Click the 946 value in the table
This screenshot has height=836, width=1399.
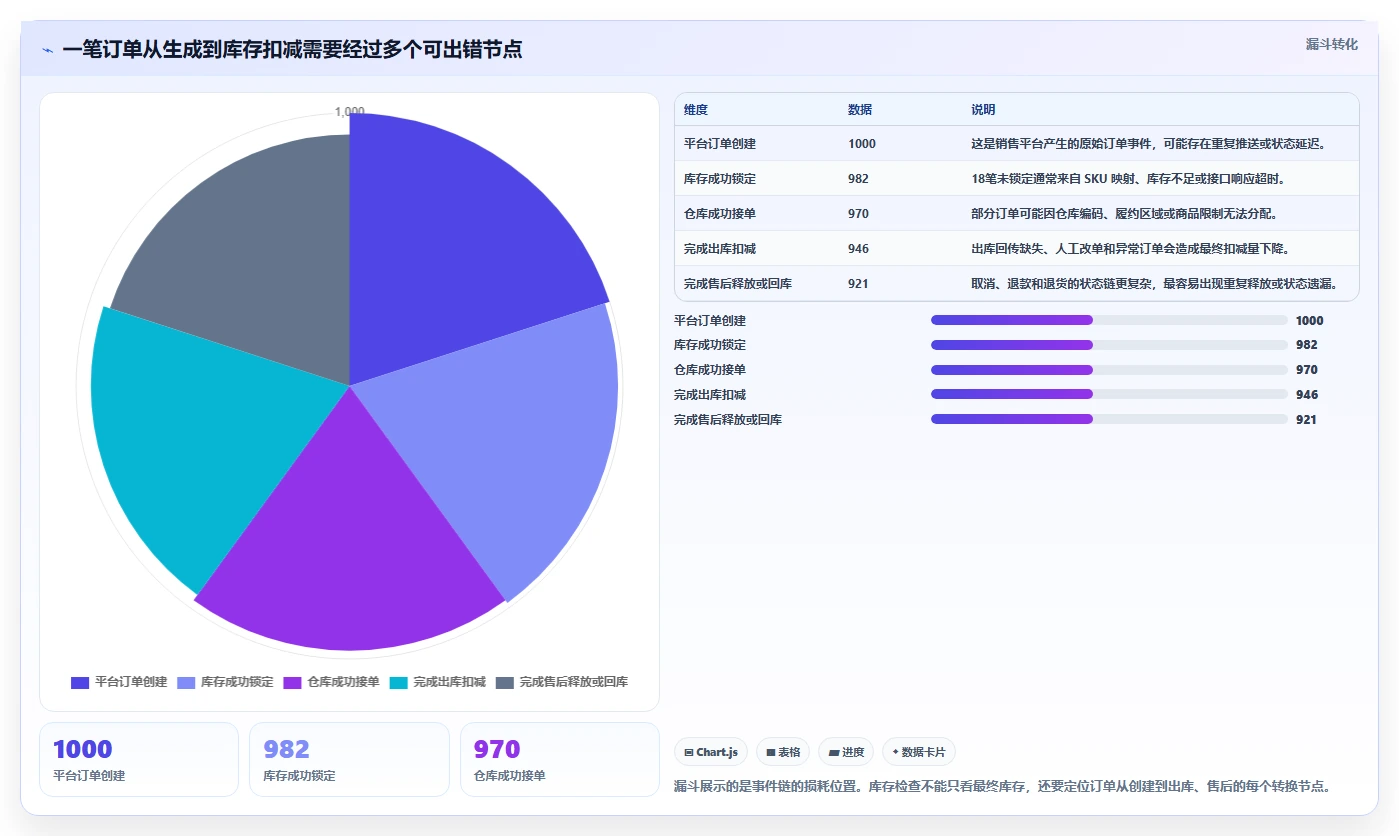[858, 249]
